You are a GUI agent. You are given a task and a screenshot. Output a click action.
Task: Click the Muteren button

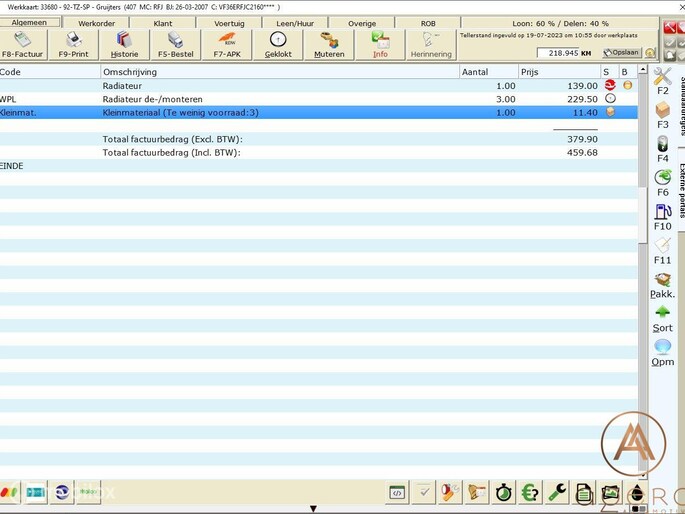tap(329, 44)
